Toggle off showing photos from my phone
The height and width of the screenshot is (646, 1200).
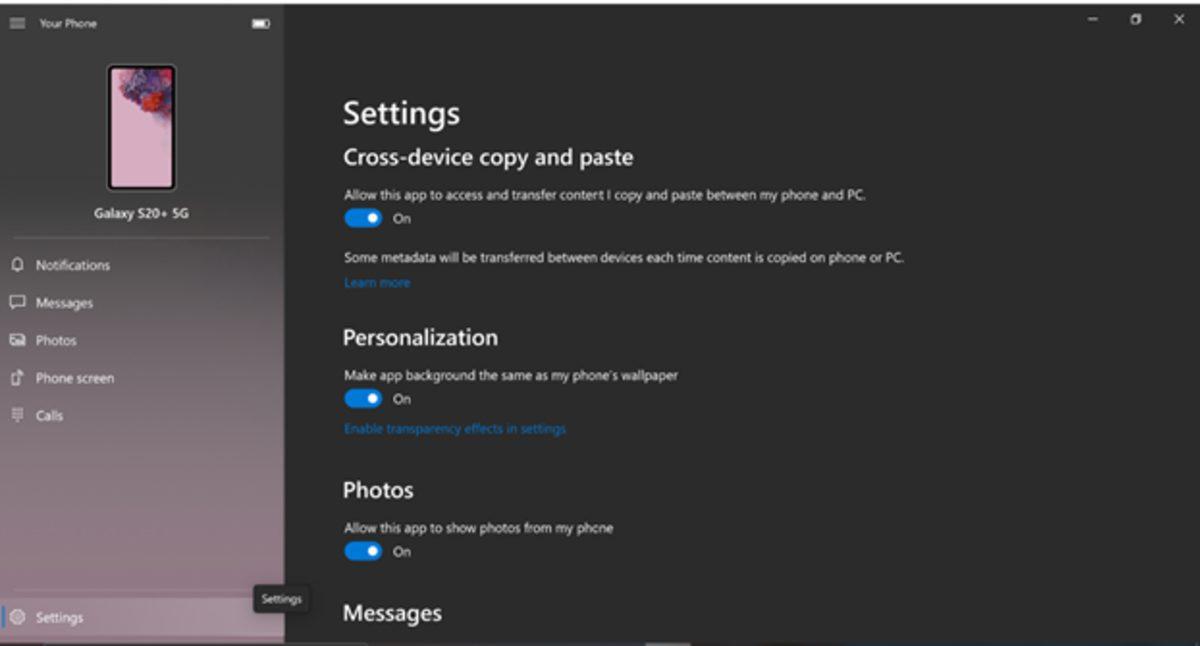pos(362,551)
